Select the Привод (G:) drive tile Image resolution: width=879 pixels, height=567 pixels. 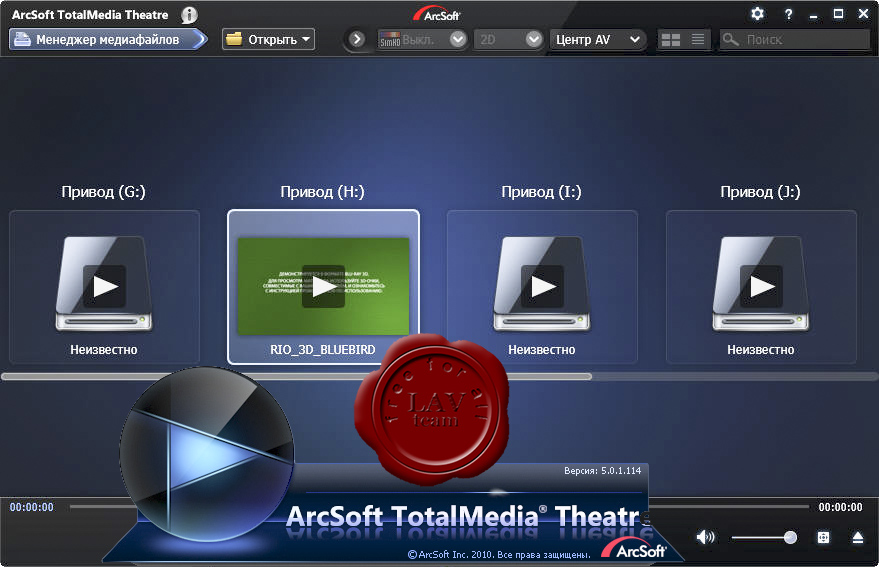pyautogui.click(x=104, y=287)
